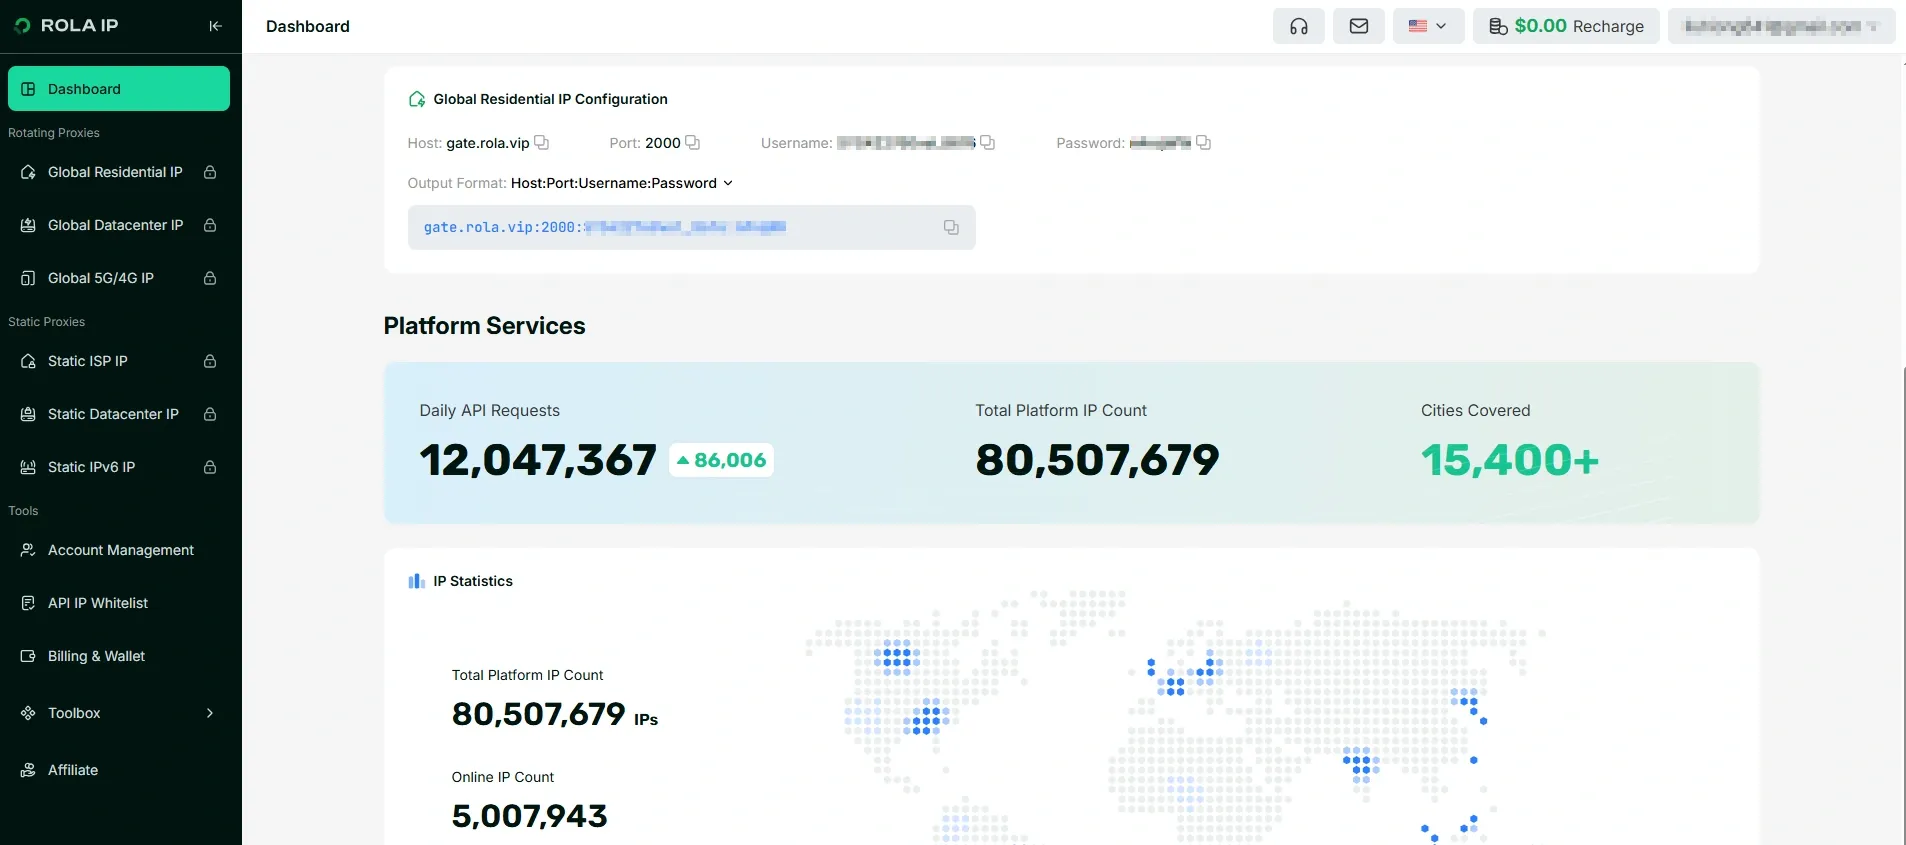Open the language flag dropdown

(x=1428, y=26)
